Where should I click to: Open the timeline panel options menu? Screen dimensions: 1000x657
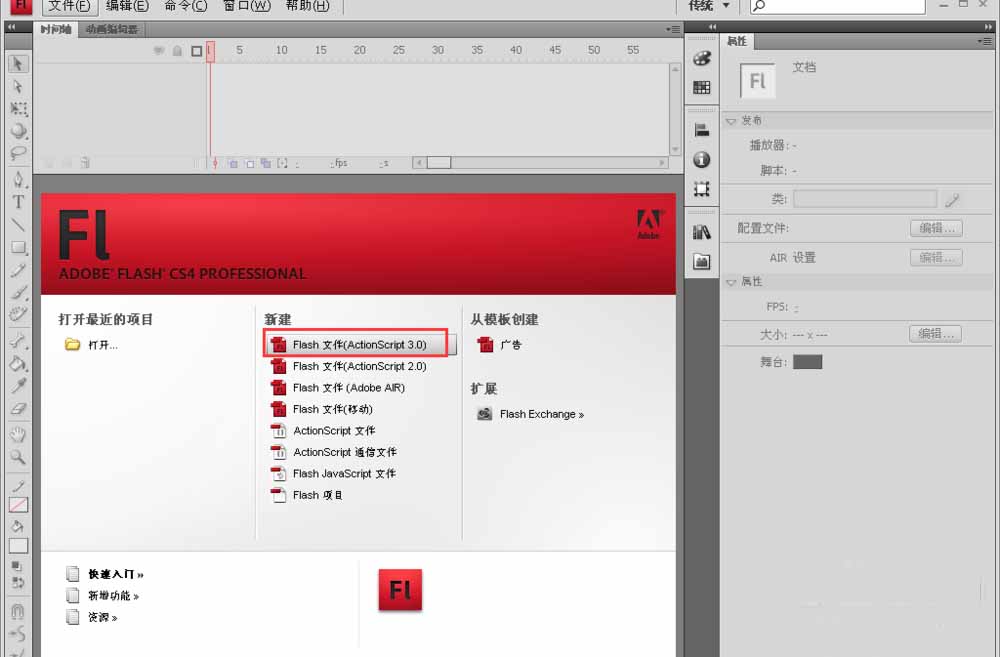coord(673,29)
